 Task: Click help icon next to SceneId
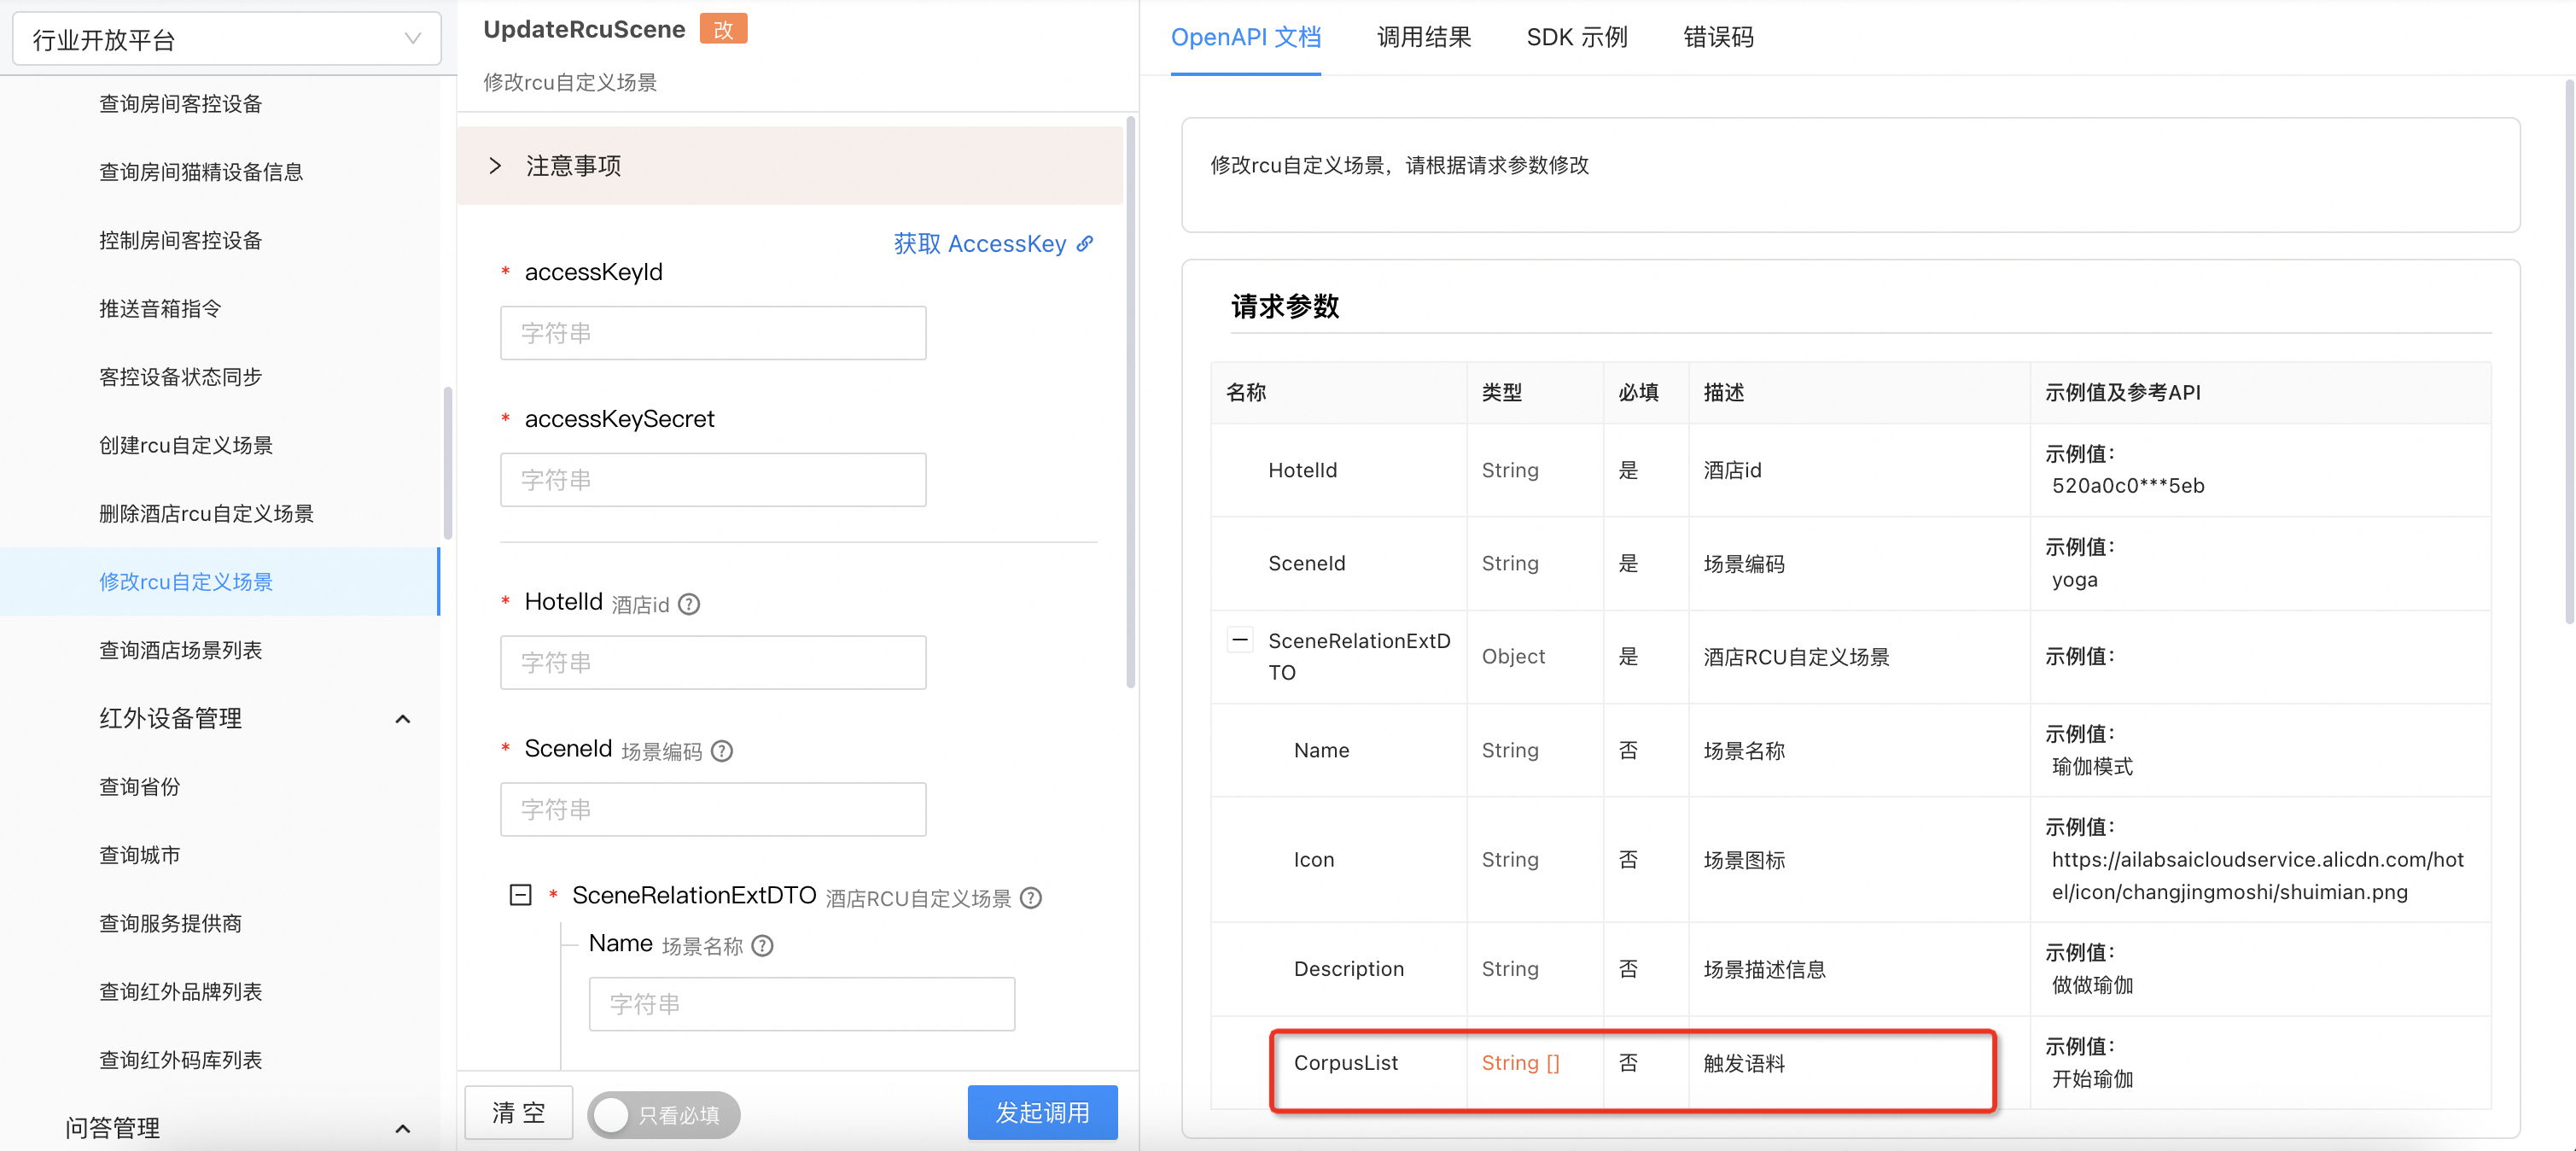[722, 751]
